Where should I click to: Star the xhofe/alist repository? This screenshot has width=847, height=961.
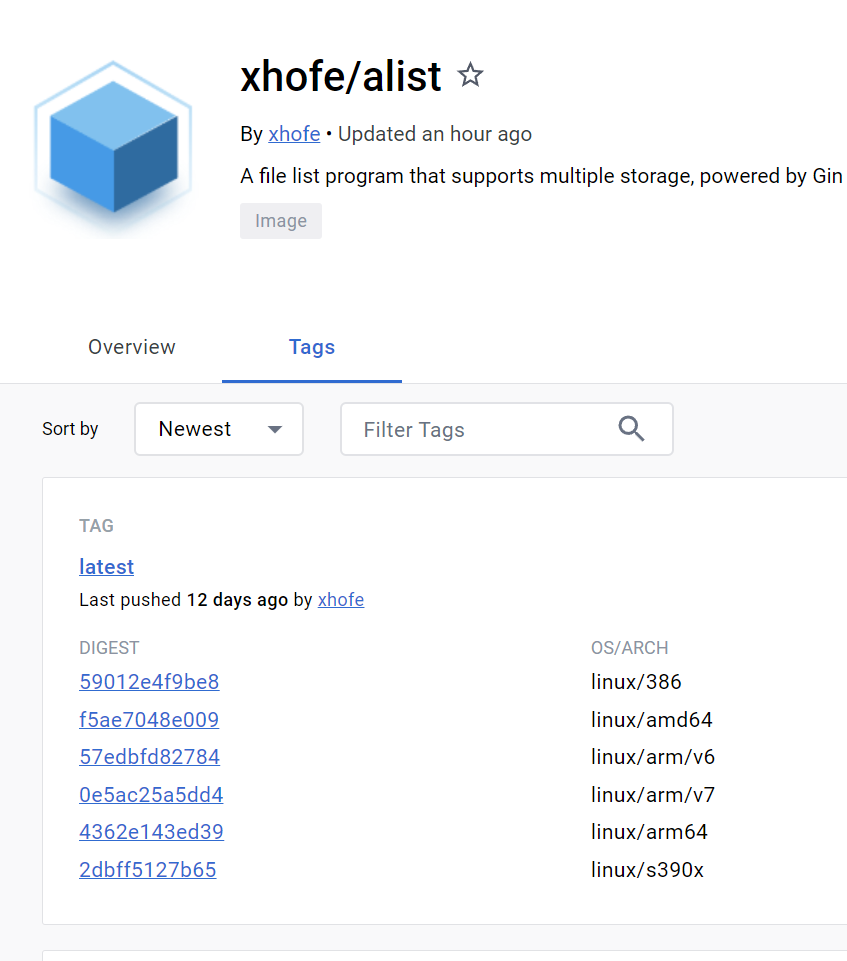tap(470, 75)
